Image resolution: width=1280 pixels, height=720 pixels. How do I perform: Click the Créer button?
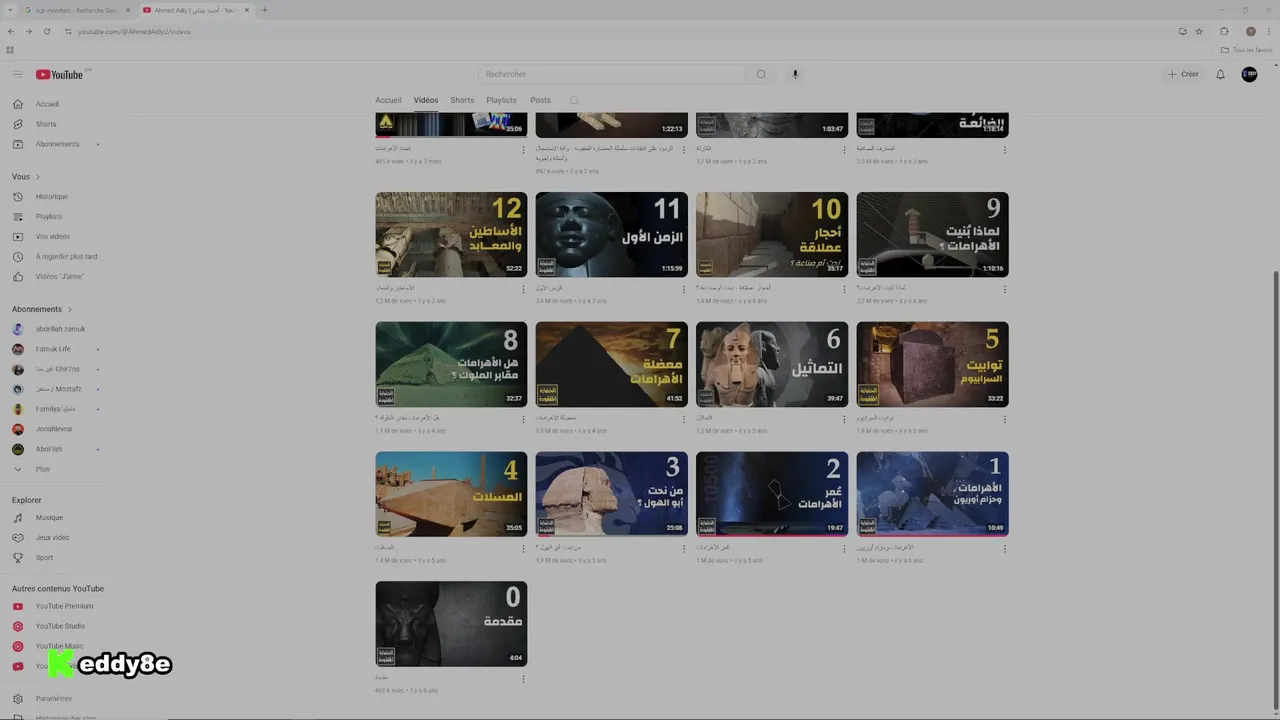1183,74
